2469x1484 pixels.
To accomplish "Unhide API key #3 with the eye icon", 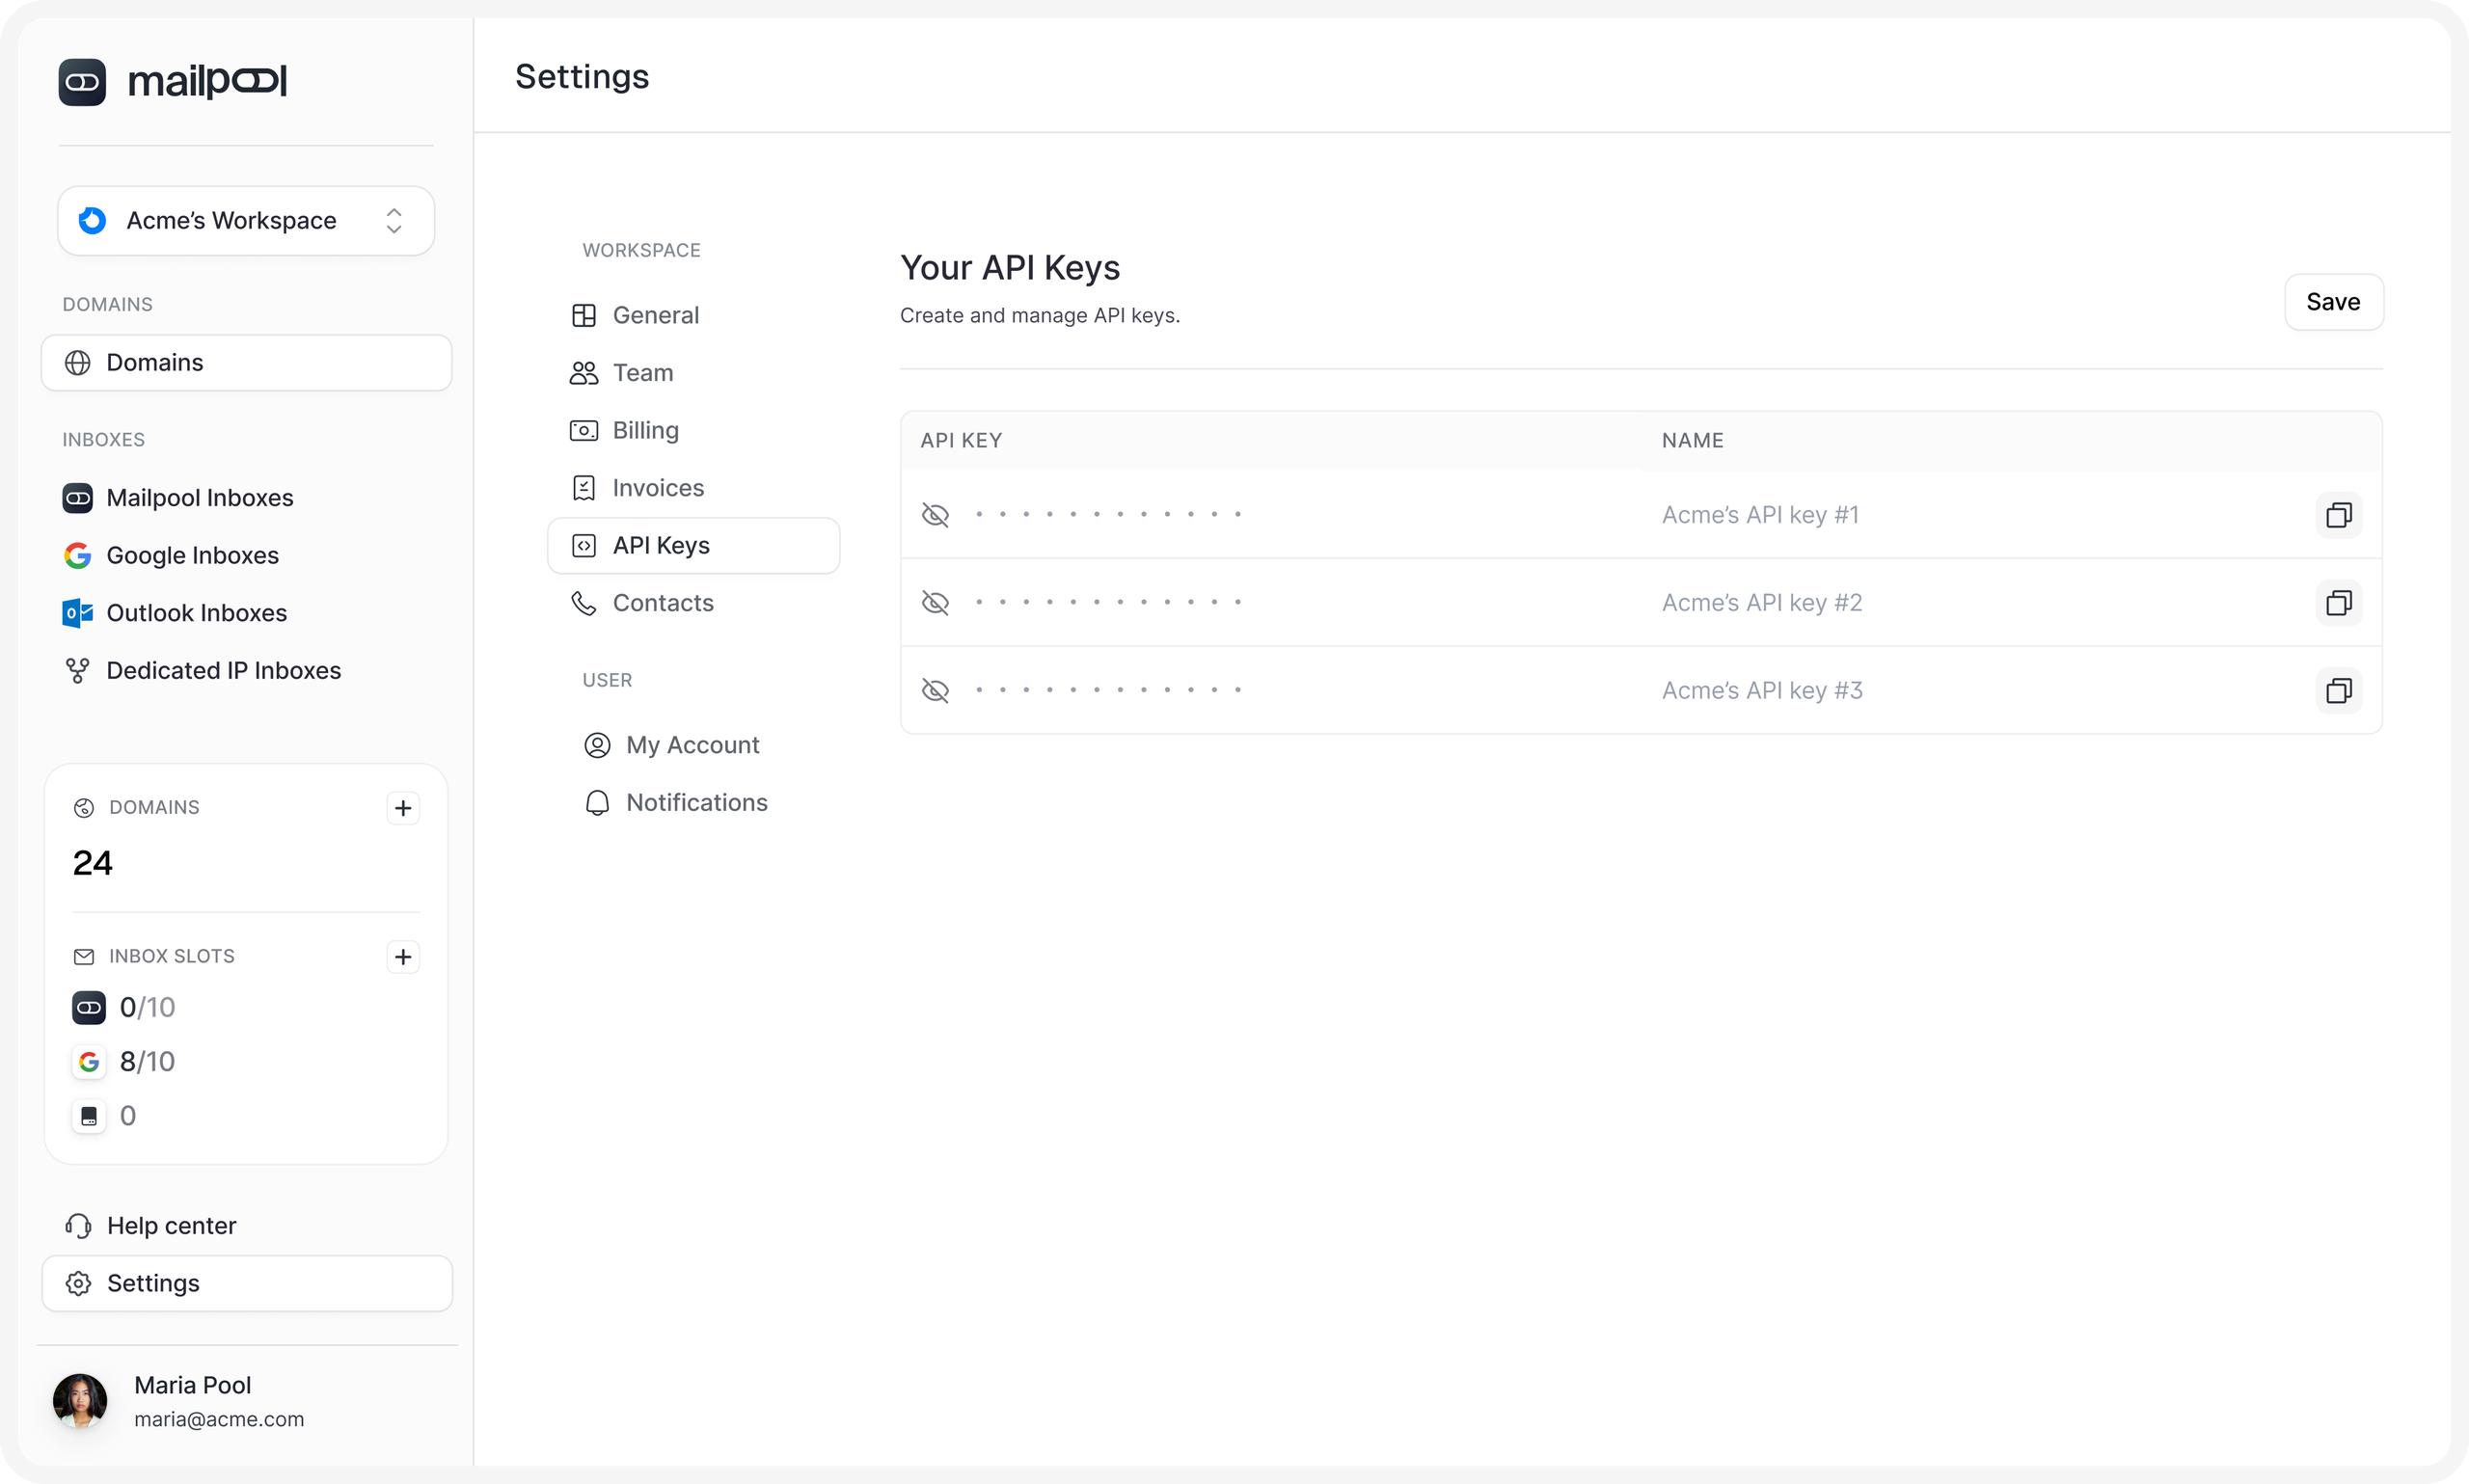I will tap(935, 691).
